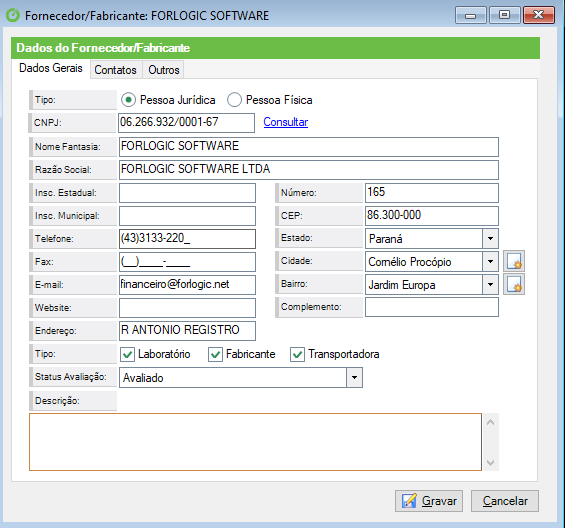Click the green application icon in title bar
Viewport: 565px width, 528px height.
pyautogui.click(x=13, y=15)
